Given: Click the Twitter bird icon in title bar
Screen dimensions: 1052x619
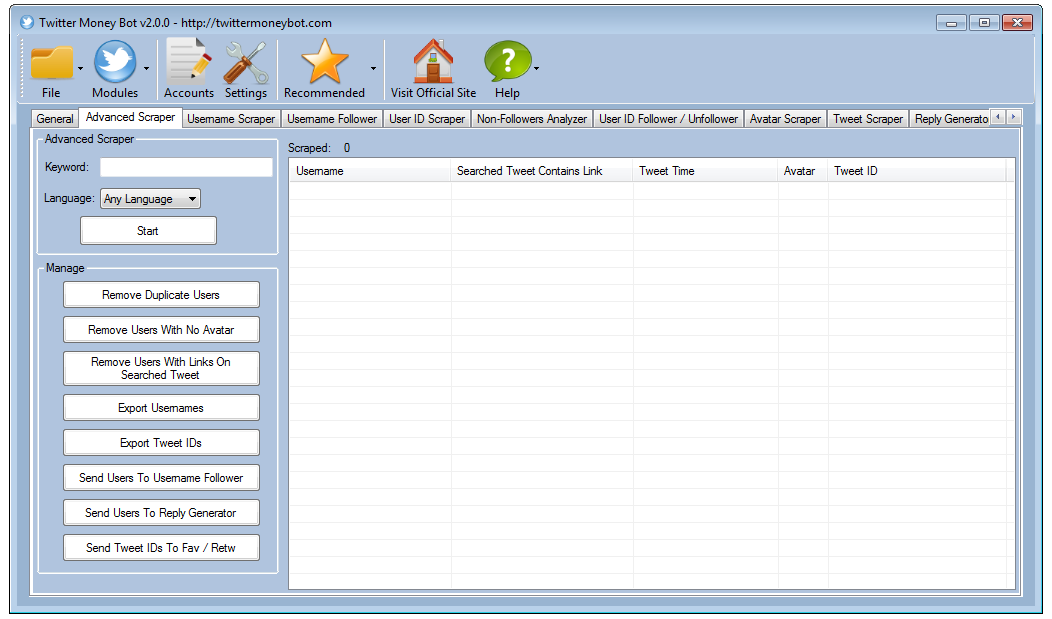Looking at the screenshot, I should [27, 22].
